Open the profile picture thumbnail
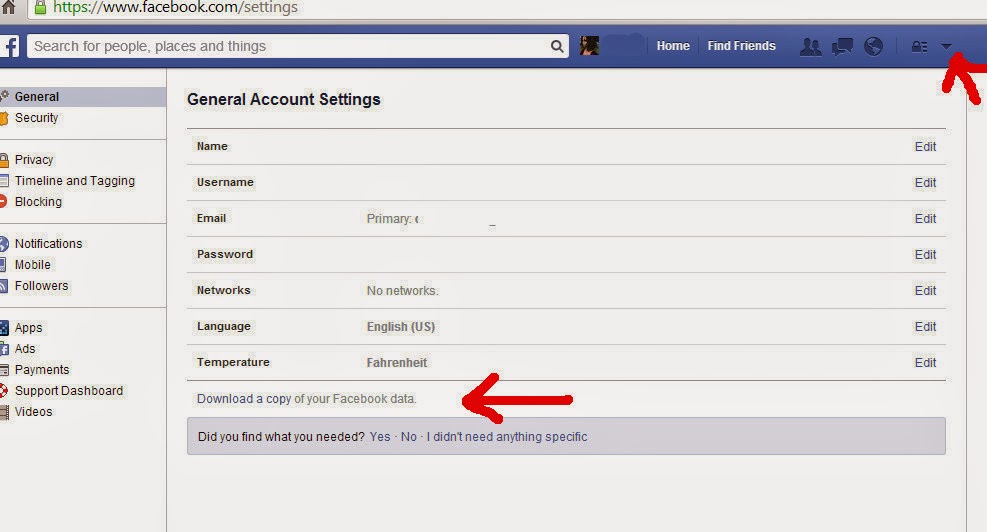 589,46
